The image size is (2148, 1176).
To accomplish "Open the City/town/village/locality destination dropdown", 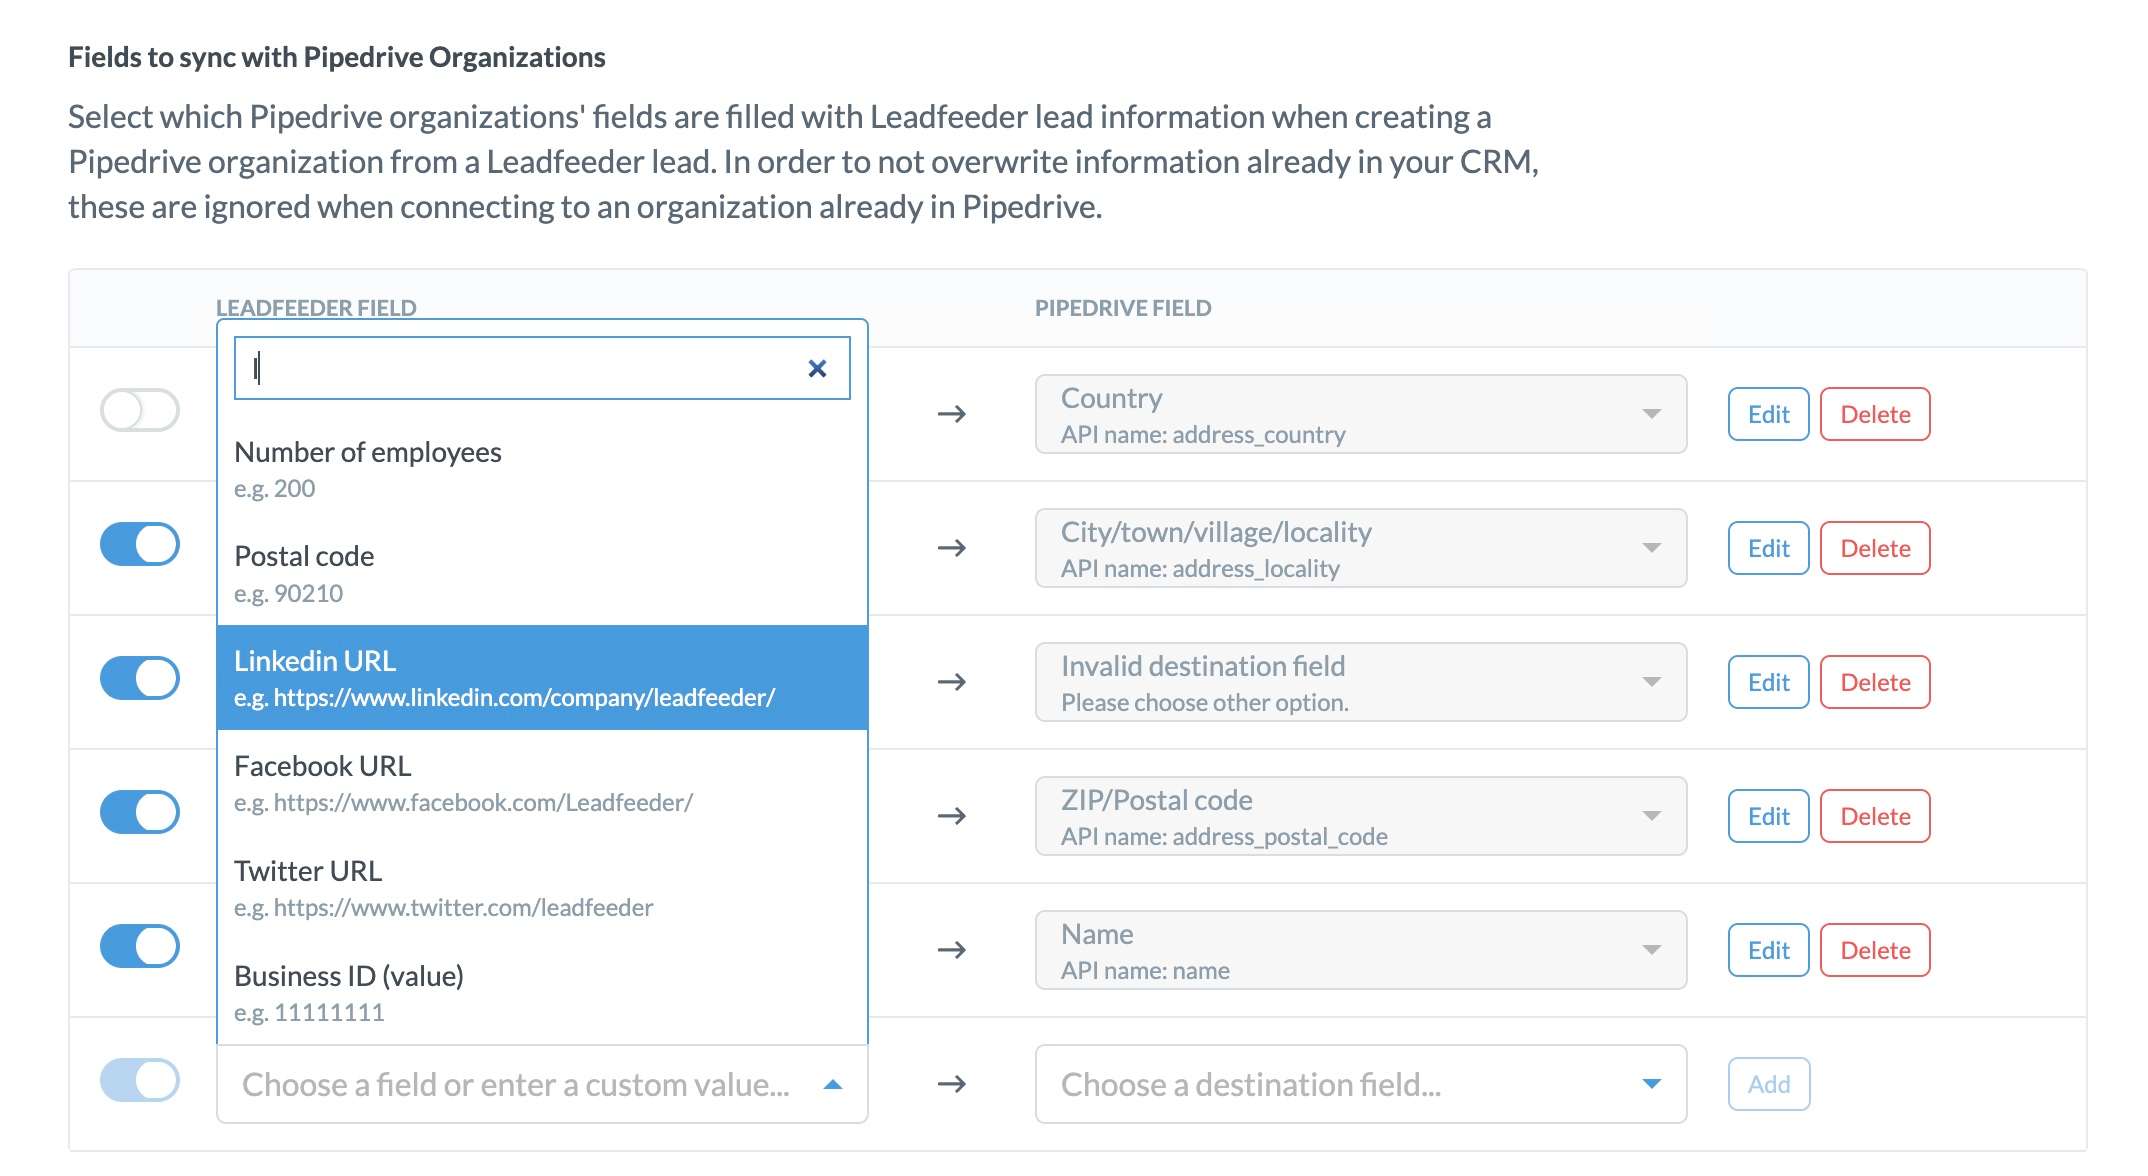I will 1361,548.
